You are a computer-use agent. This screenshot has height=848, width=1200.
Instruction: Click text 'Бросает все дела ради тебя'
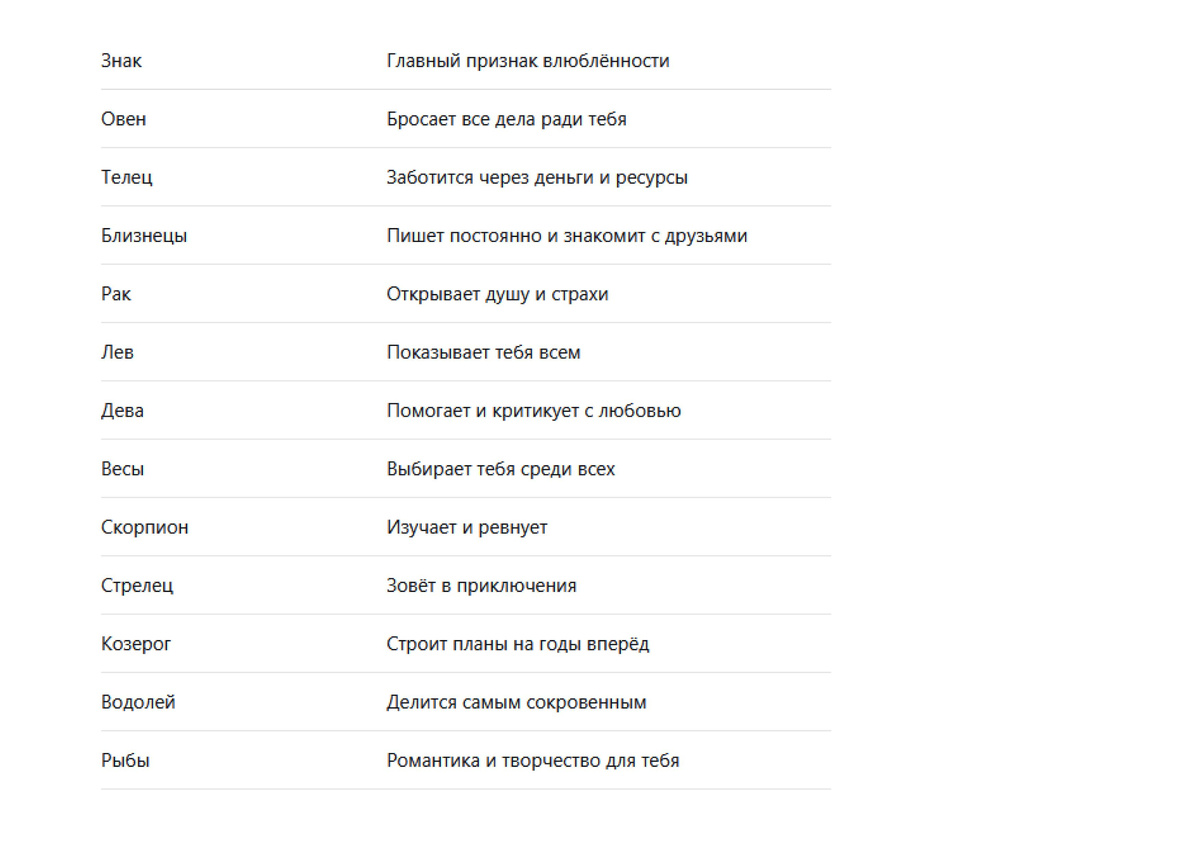tap(507, 119)
